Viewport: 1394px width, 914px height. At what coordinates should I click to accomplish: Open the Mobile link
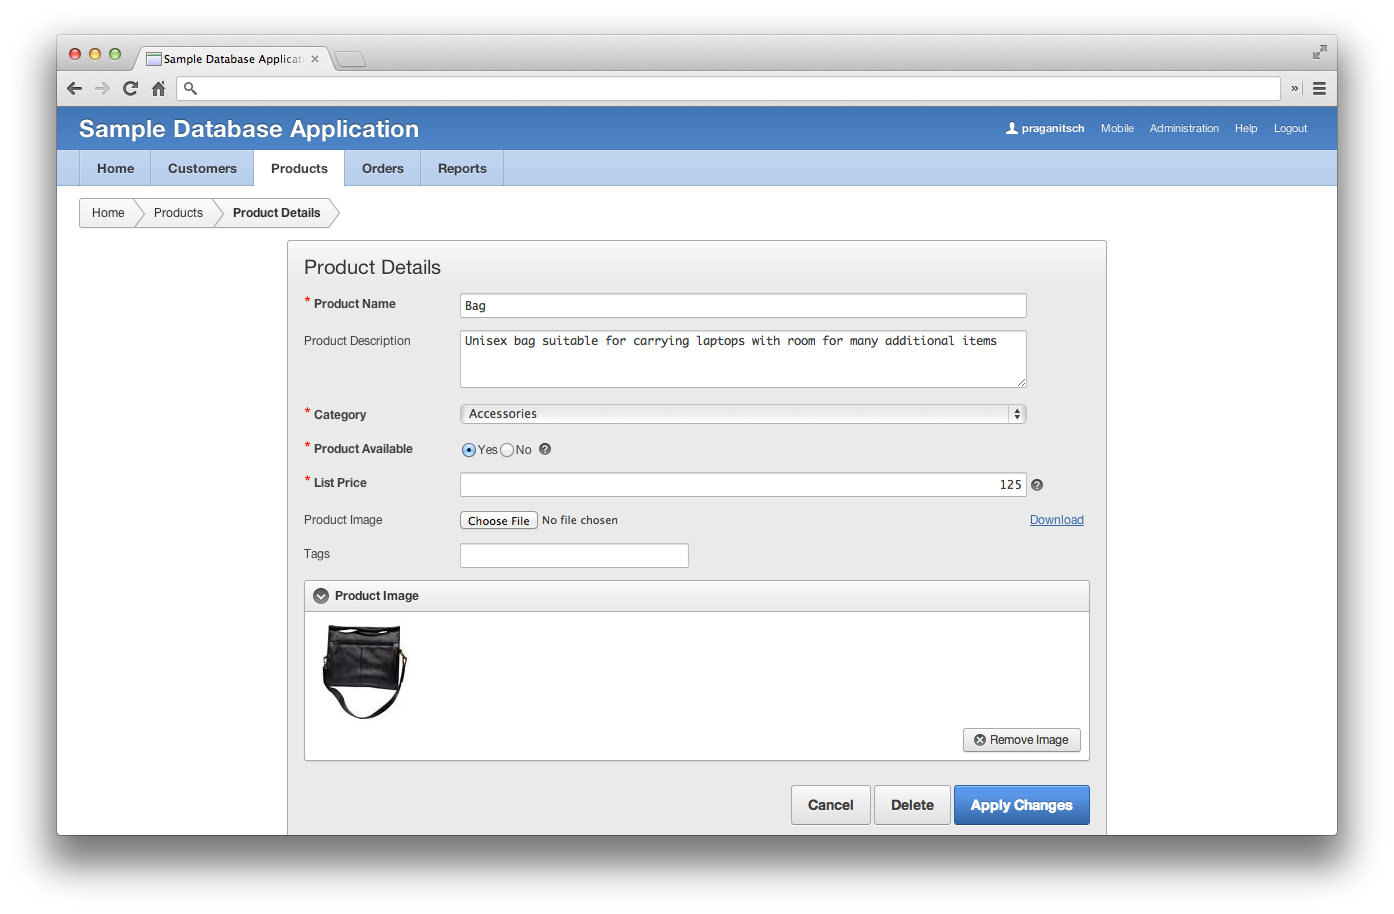[1117, 128]
